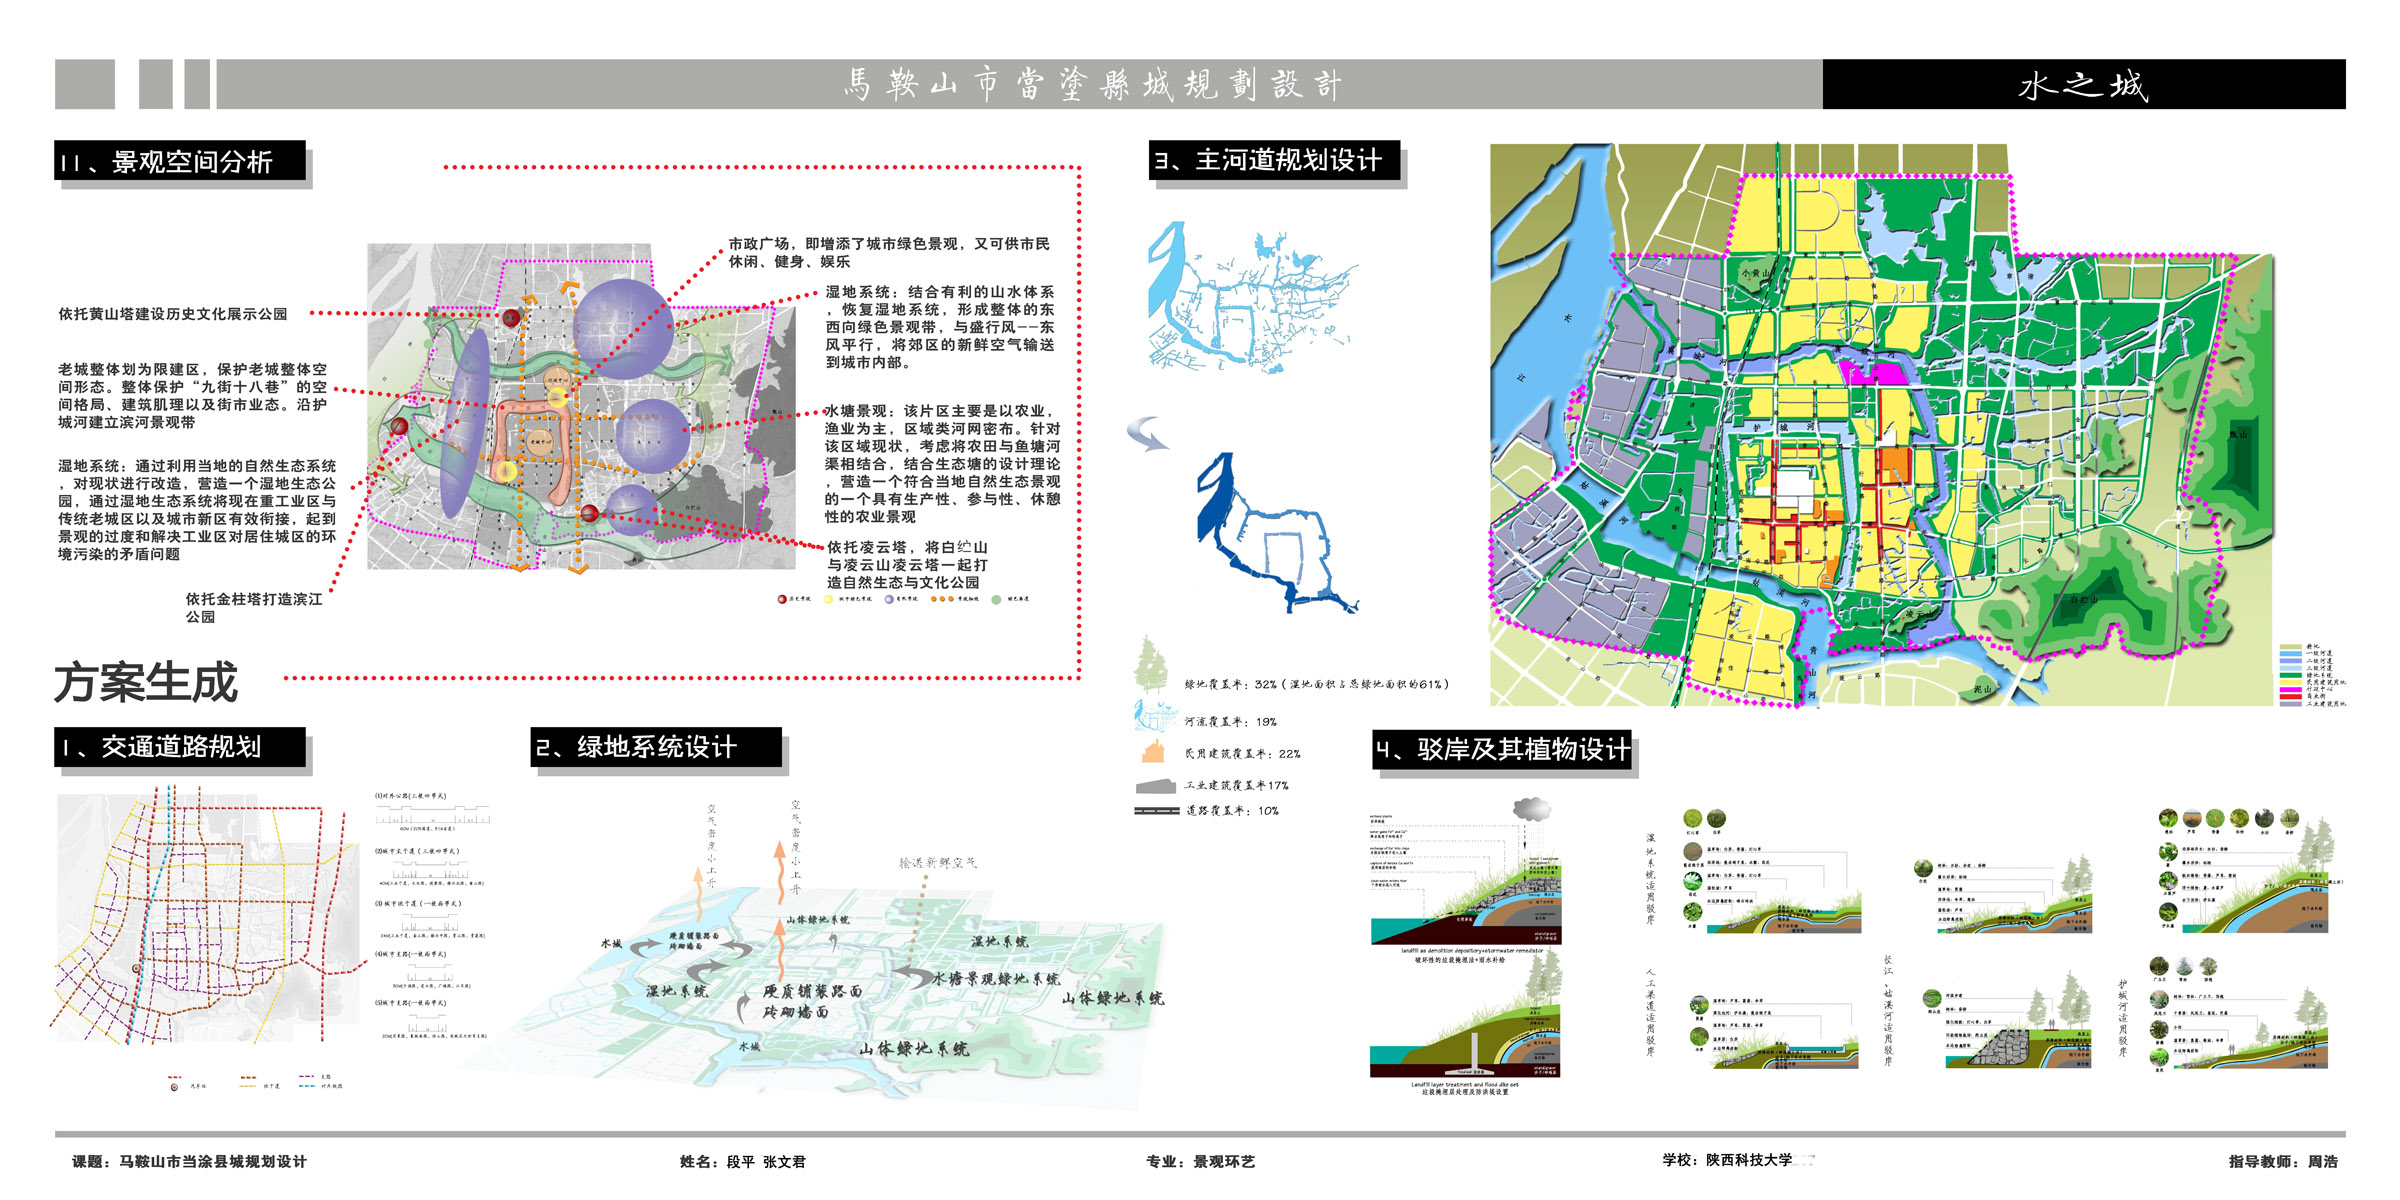Viewport: 2400px width, 1200px height.
Task: Click the curved arrow between the two river diagrams
Action: coord(1147,433)
